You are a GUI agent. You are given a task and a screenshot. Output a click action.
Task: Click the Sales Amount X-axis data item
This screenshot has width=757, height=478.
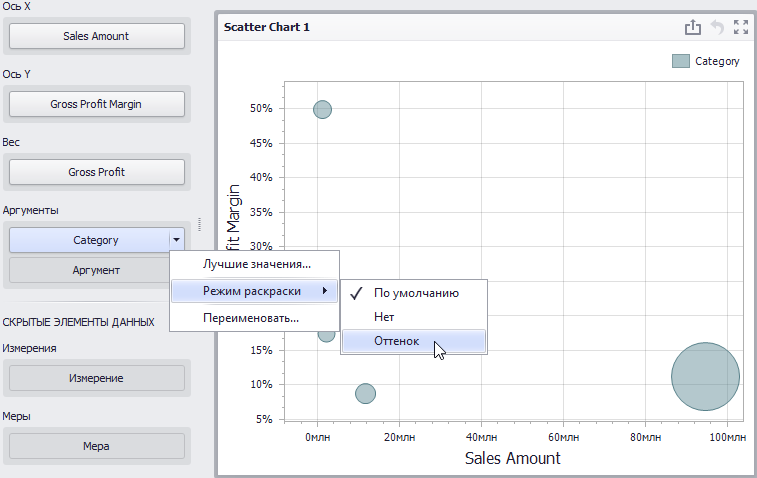pyautogui.click(x=97, y=36)
